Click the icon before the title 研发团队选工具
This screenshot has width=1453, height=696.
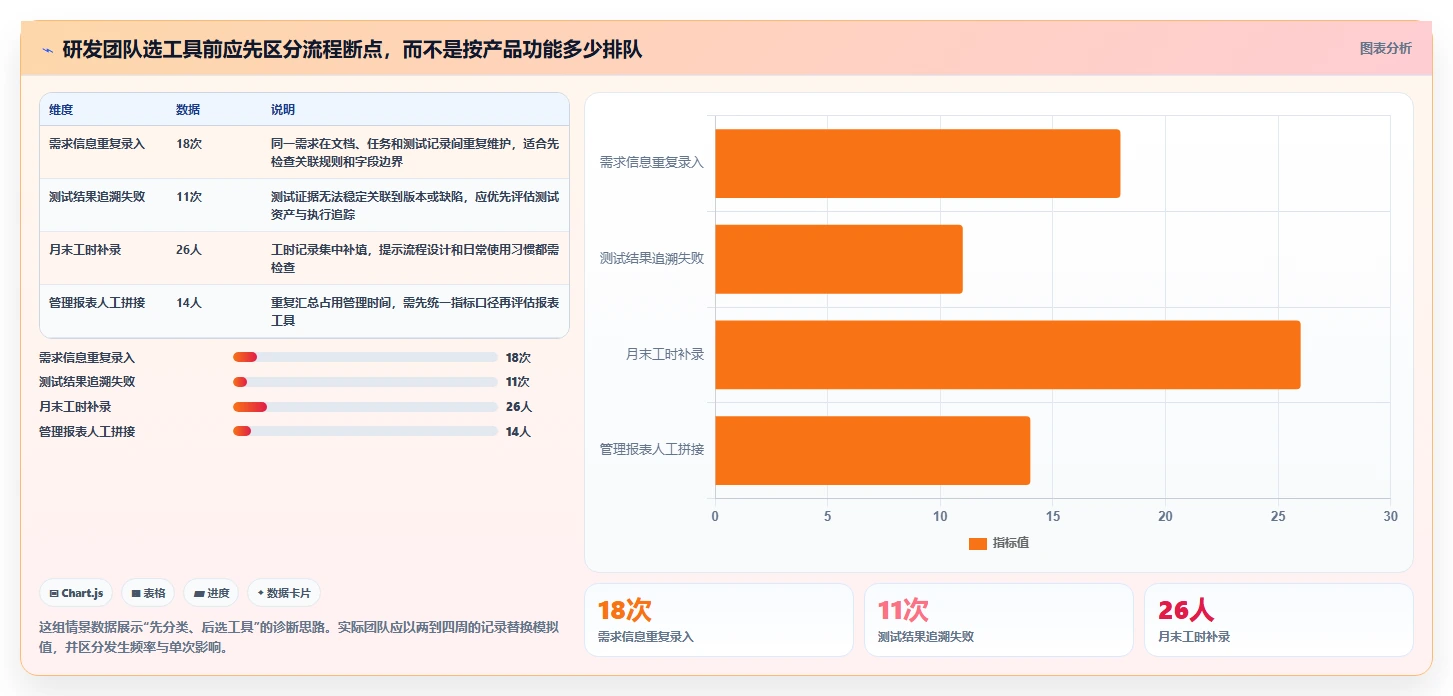(47, 49)
